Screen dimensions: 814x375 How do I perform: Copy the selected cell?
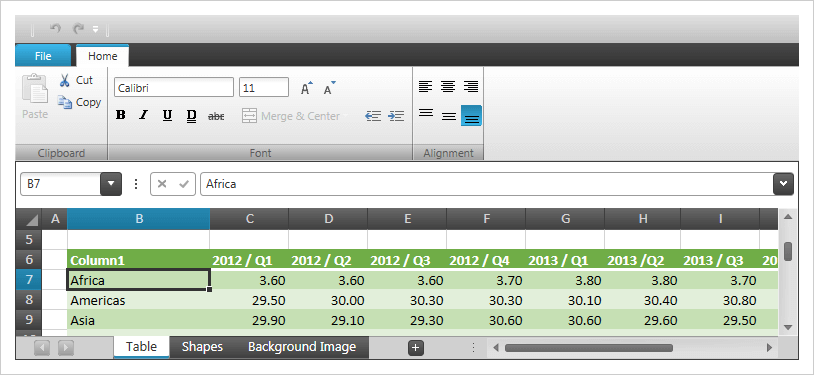(x=79, y=102)
